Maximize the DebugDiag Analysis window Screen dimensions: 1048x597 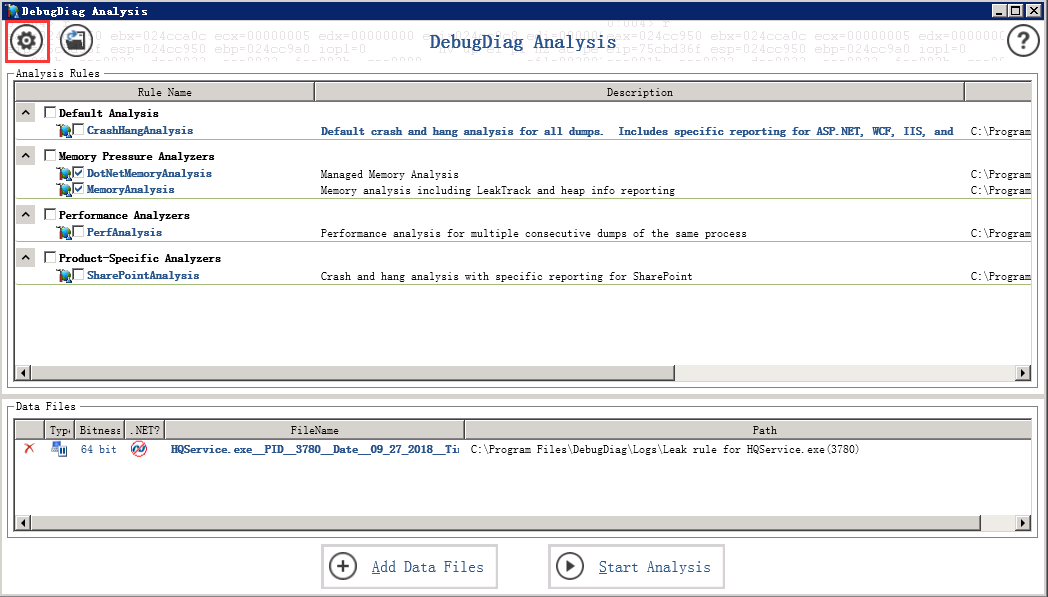click(x=1016, y=10)
